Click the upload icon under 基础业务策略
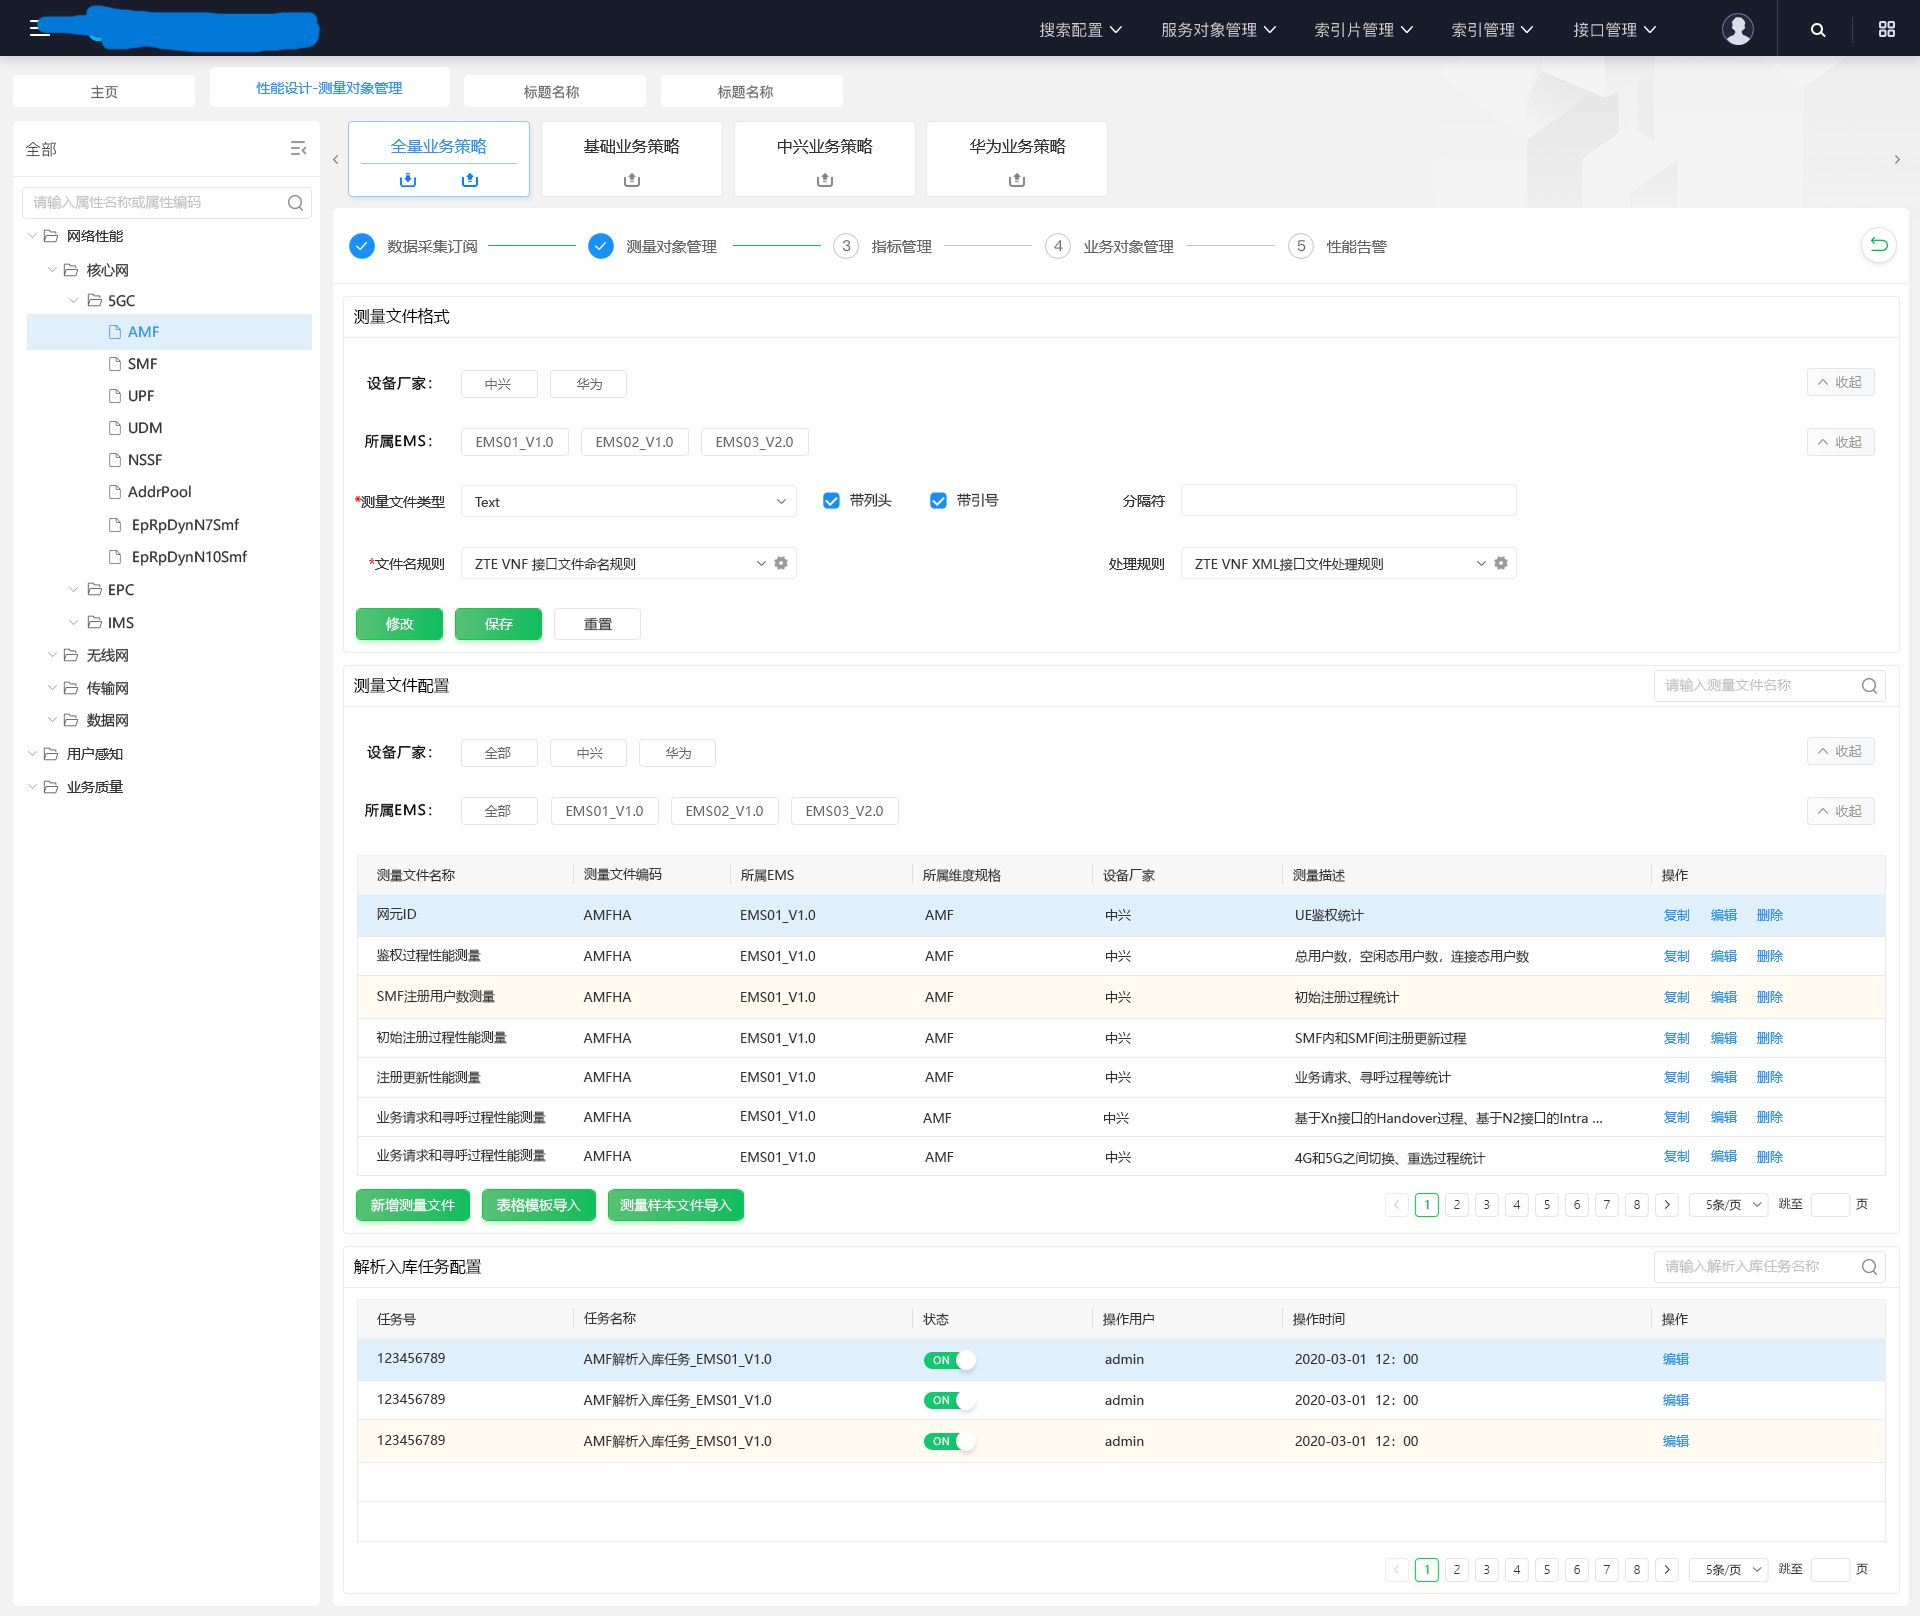Image resolution: width=1920 pixels, height=1616 pixels. pos(631,180)
